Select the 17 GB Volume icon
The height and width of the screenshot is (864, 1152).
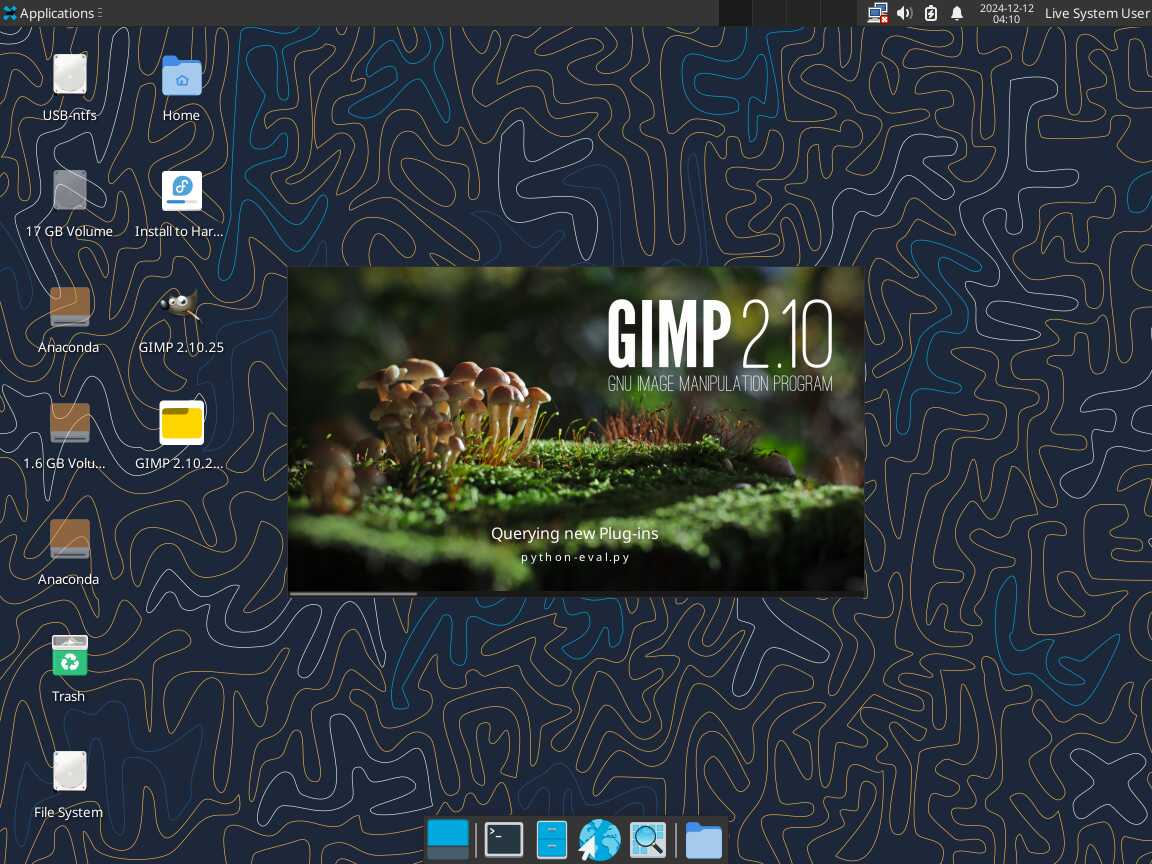click(x=70, y=190)
